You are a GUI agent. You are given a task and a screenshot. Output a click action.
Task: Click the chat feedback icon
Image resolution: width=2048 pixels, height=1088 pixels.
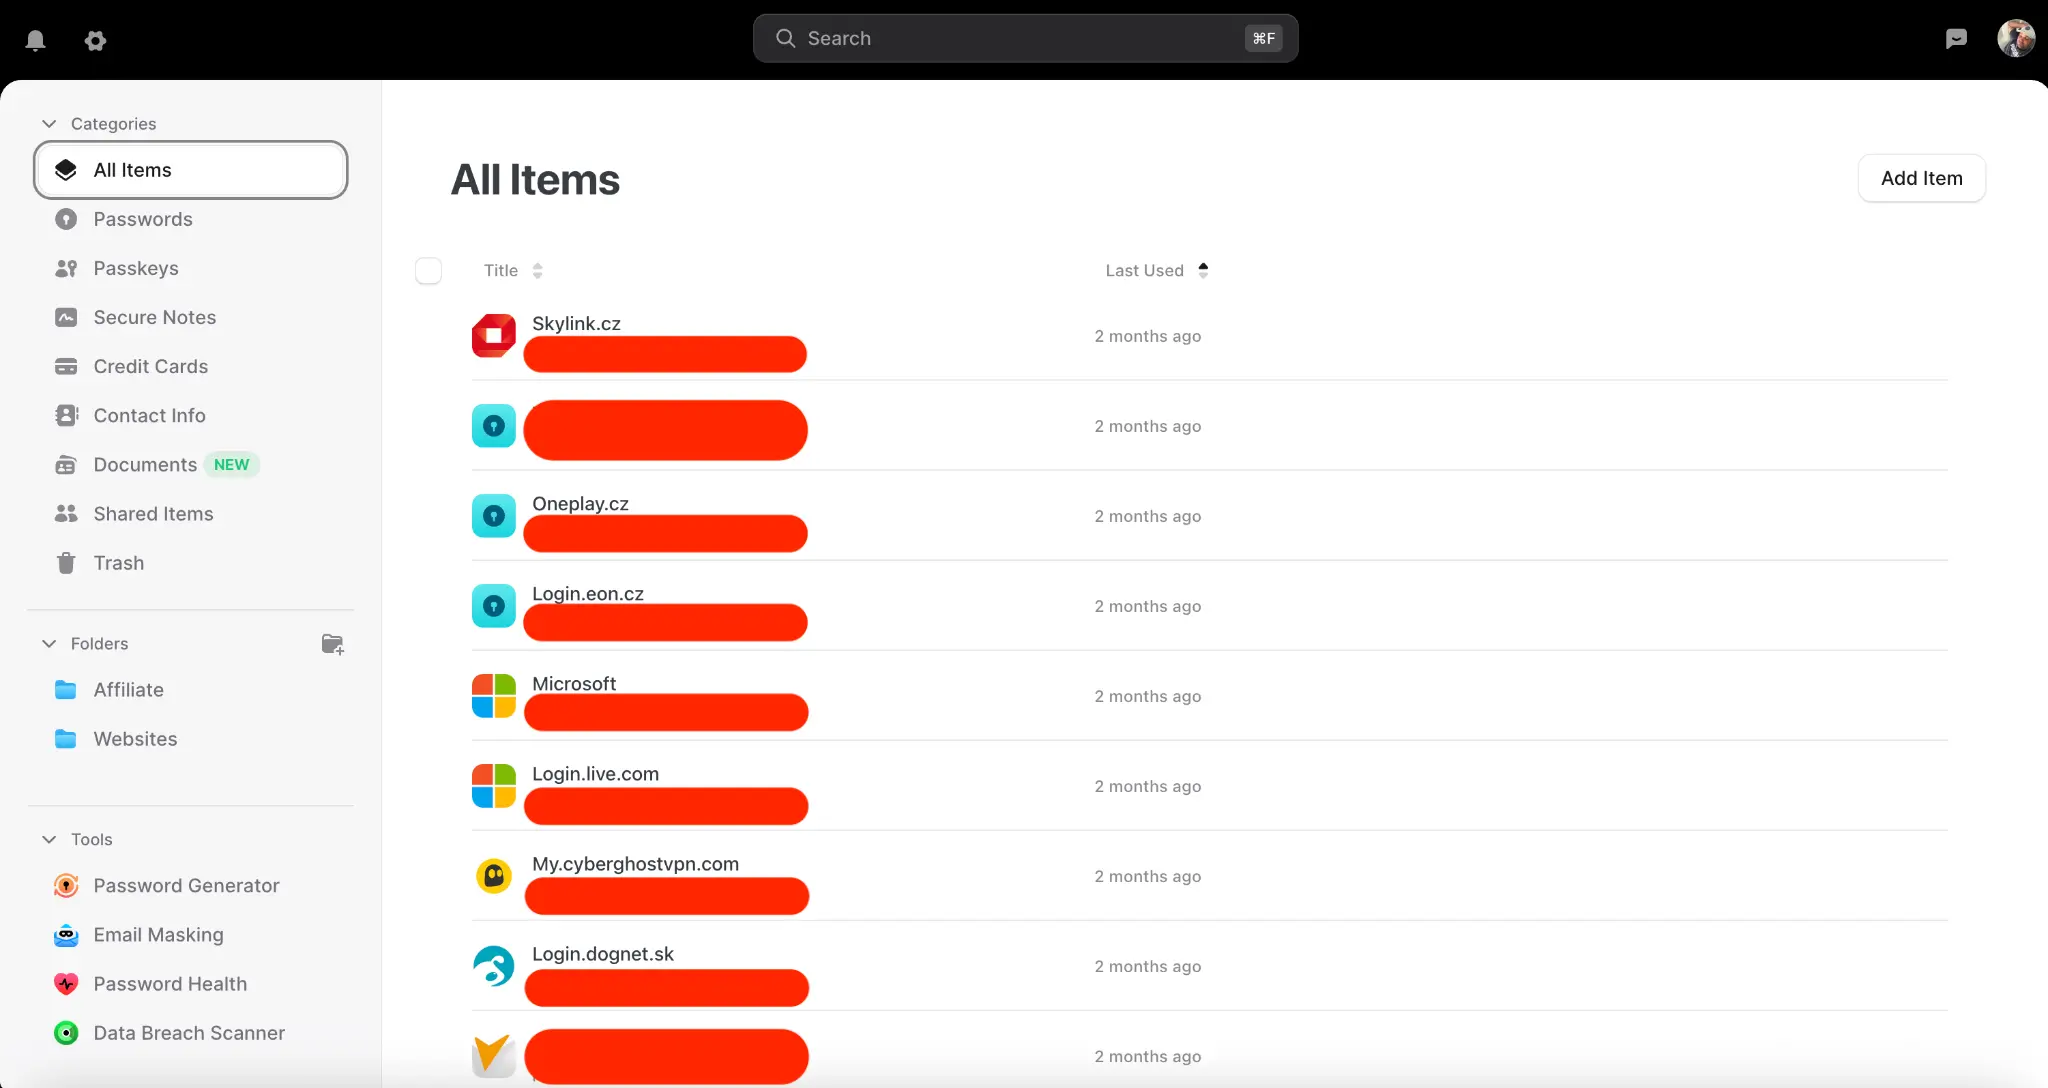click(1956, 39)
